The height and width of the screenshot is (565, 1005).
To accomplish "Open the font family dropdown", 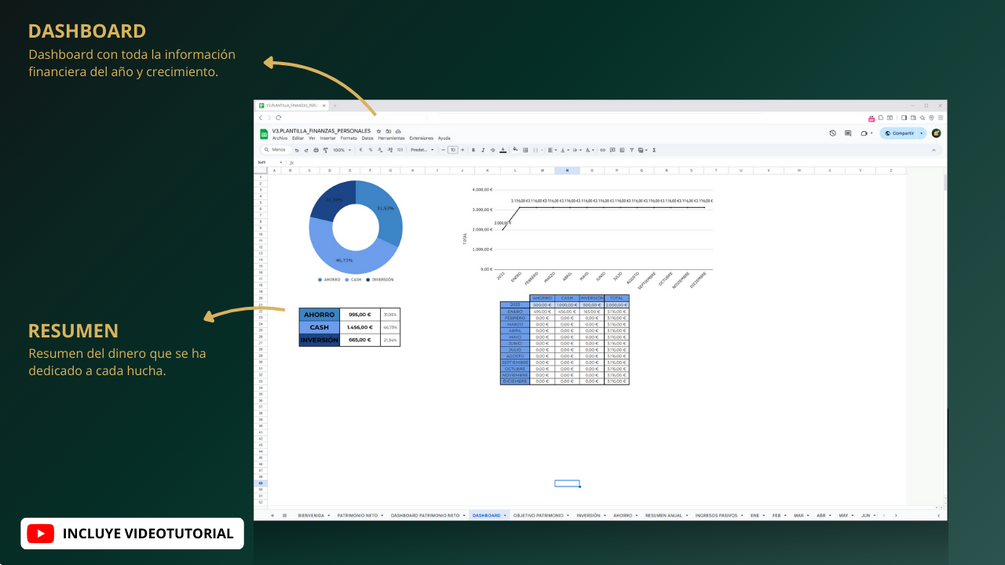I will coord(422,150).
